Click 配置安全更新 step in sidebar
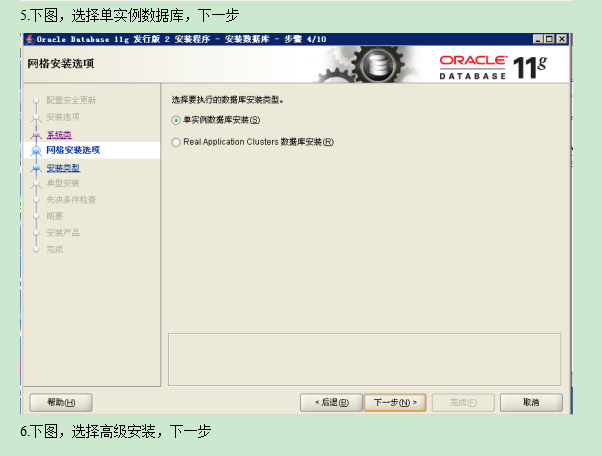This screenshot has width=602, height=456. [71, 100]
